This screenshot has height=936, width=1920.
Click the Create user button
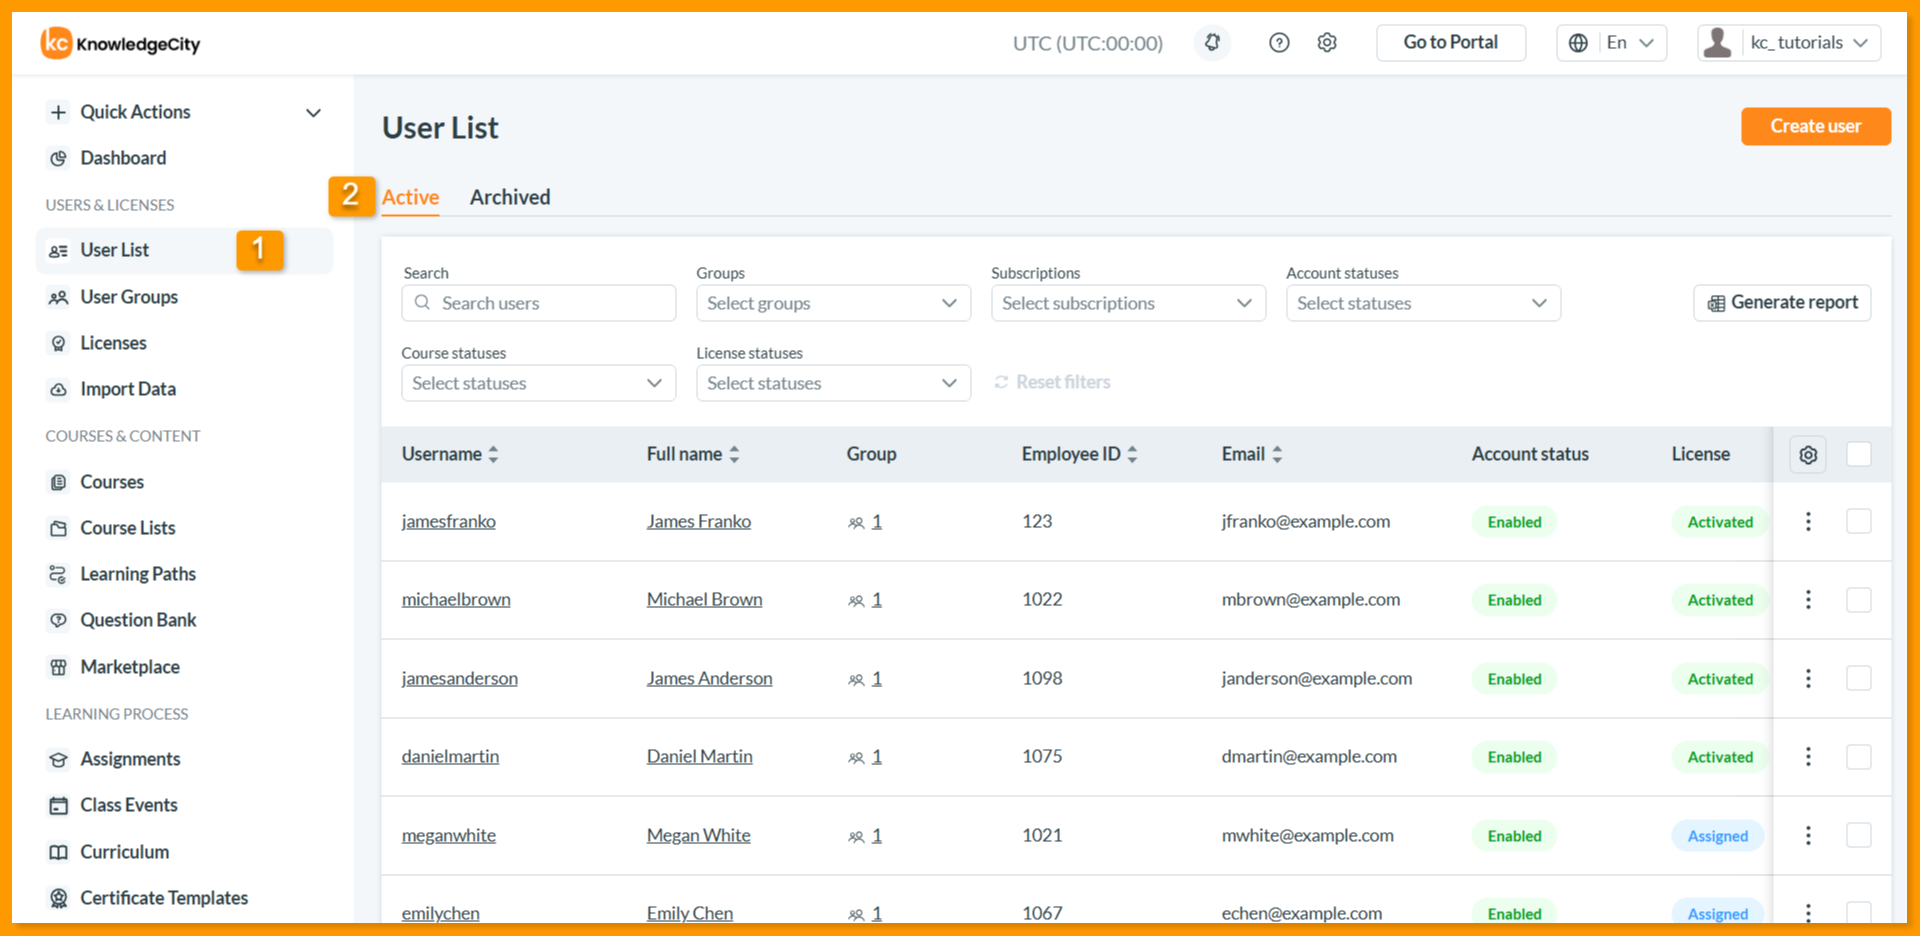pos(1816,126)
